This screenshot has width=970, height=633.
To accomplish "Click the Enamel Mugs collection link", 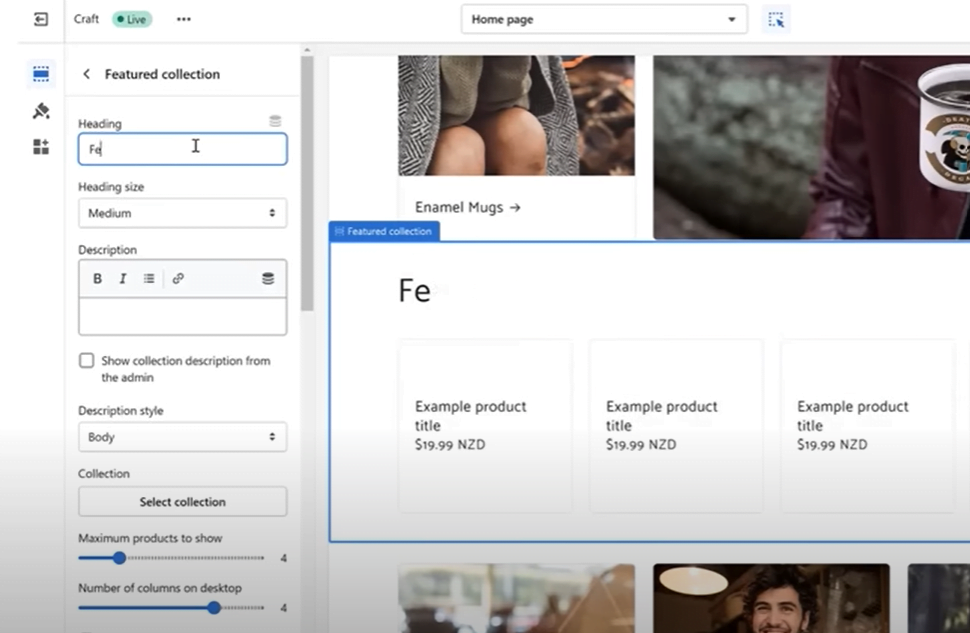I will click(468, 207).
